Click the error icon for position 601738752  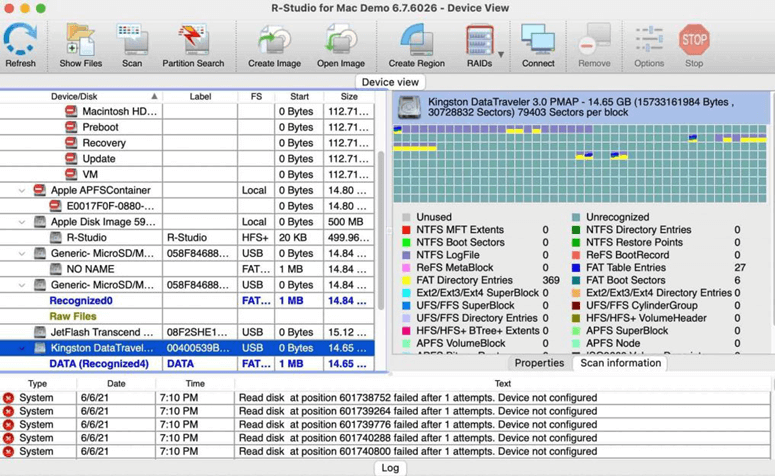tap(8, 398)
